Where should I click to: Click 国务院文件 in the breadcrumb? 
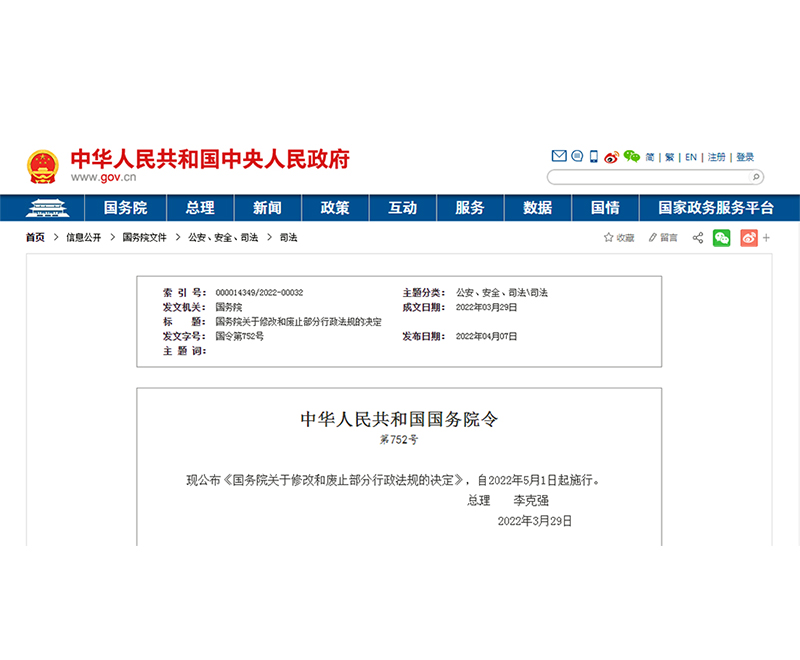pos(144,238)
